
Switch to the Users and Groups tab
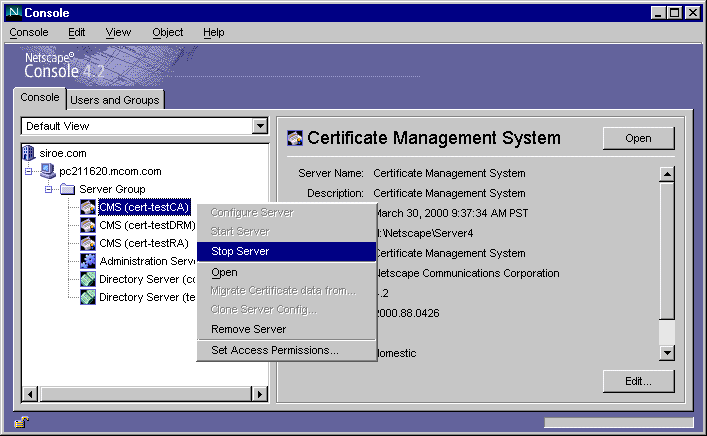tap(115, 100)
